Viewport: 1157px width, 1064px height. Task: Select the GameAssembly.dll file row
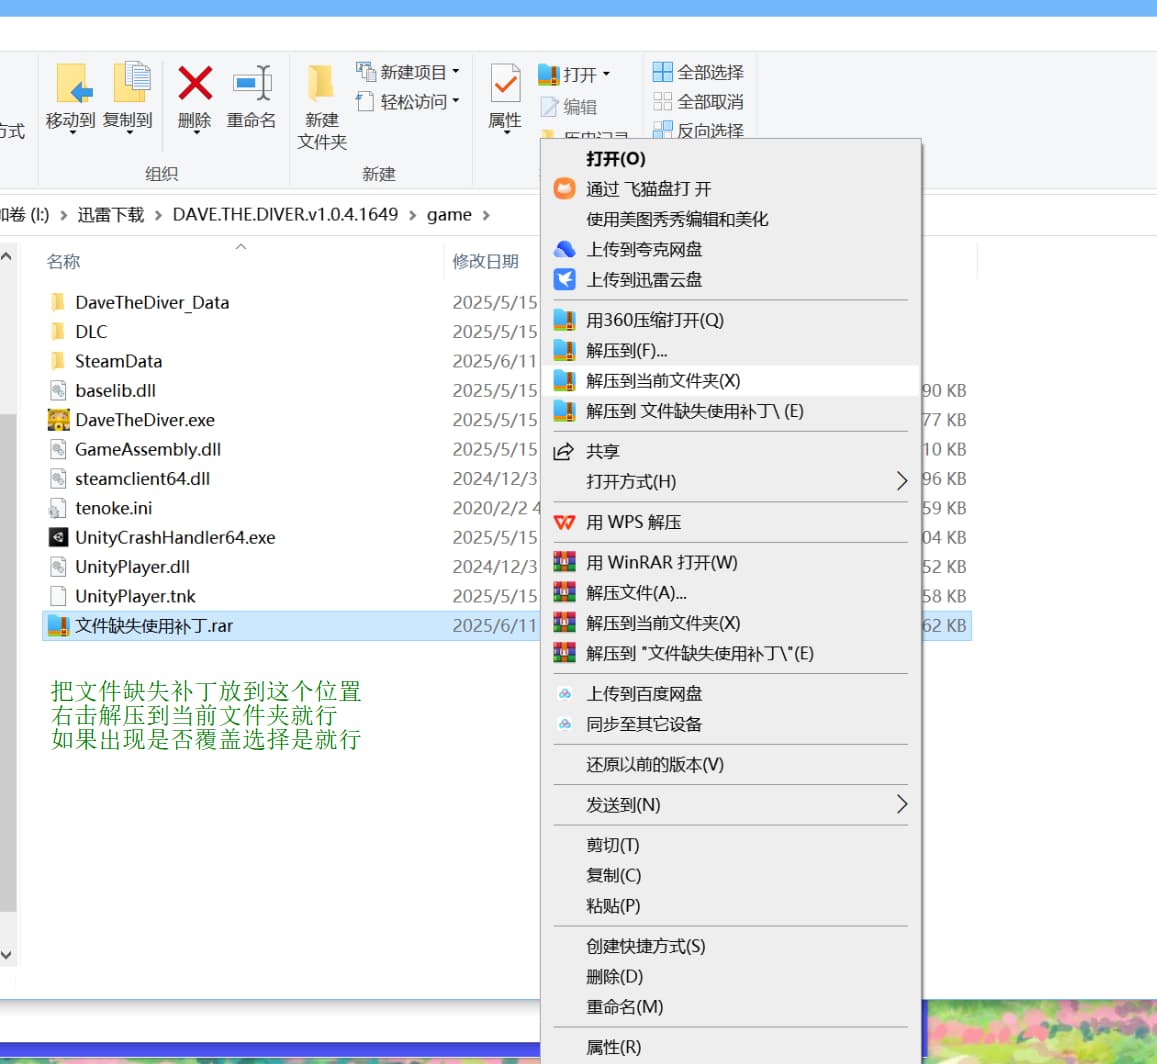click(291, 449)
